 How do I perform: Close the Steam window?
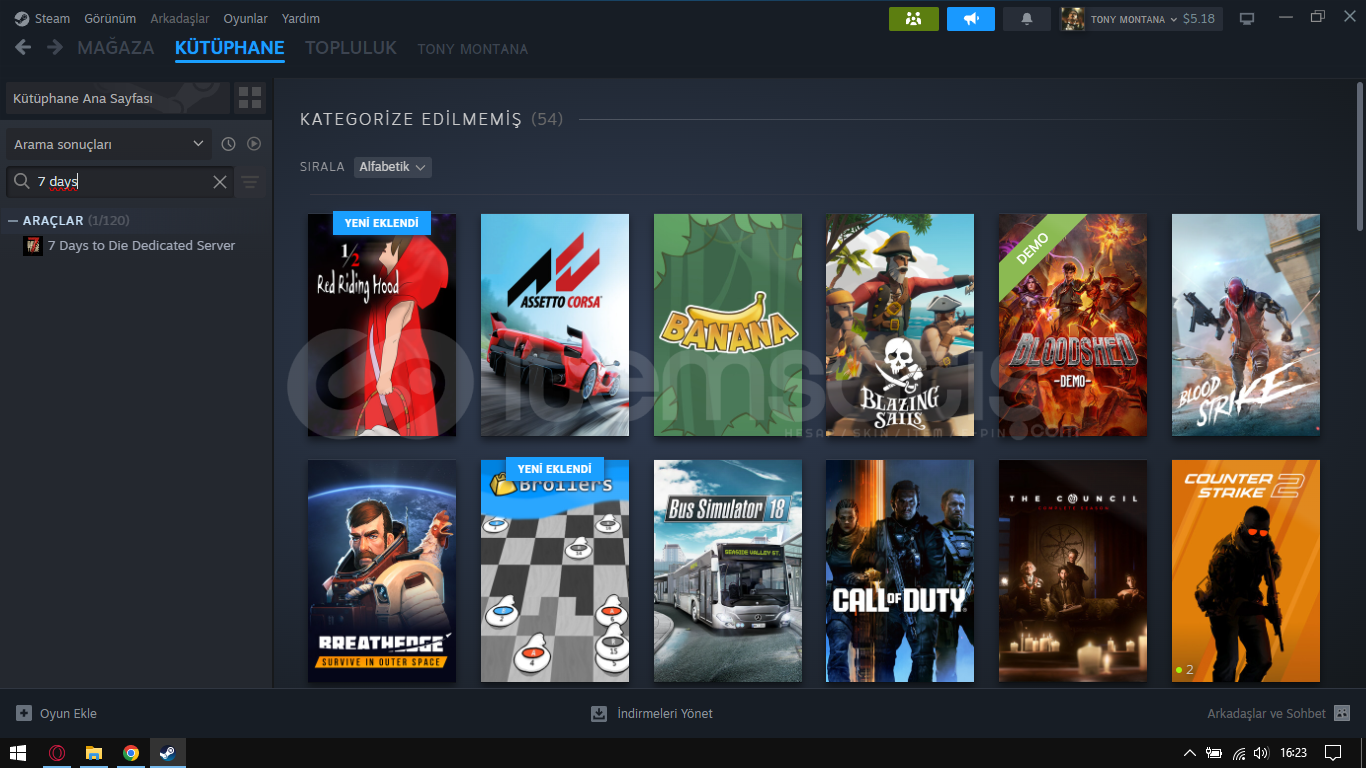tap(1348, 17)
